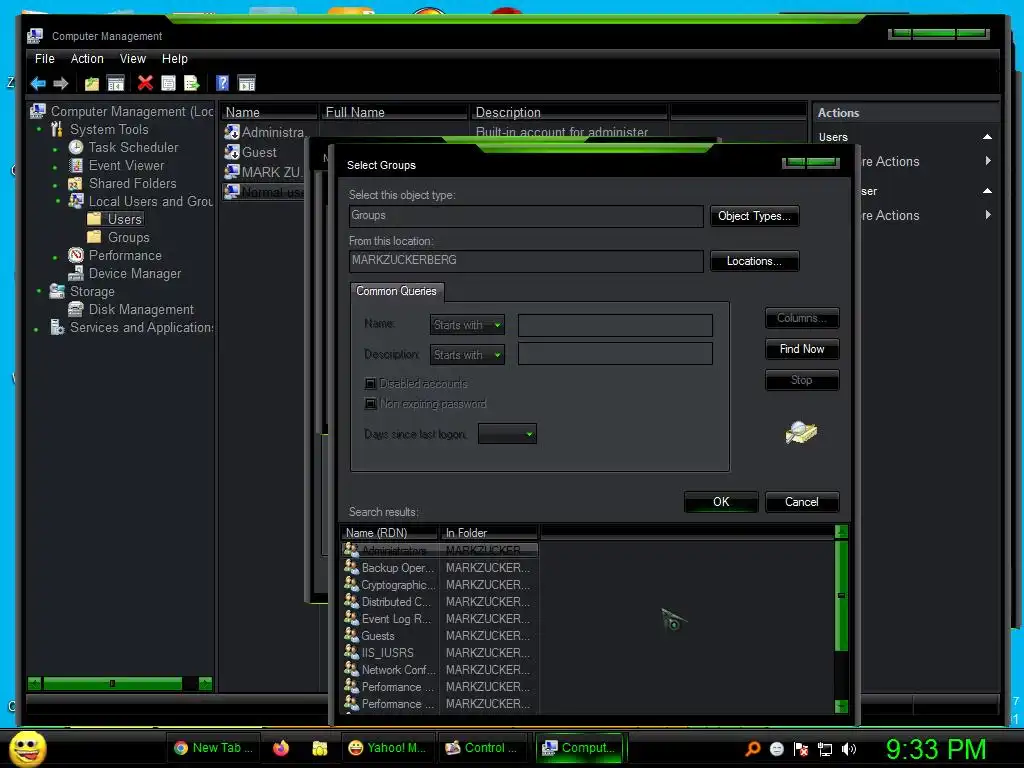Image resolution: width=1024 pixels, height=768 pixels.
Task: Toggle the Disabled accounts checkbox
Action: [370, 383]
